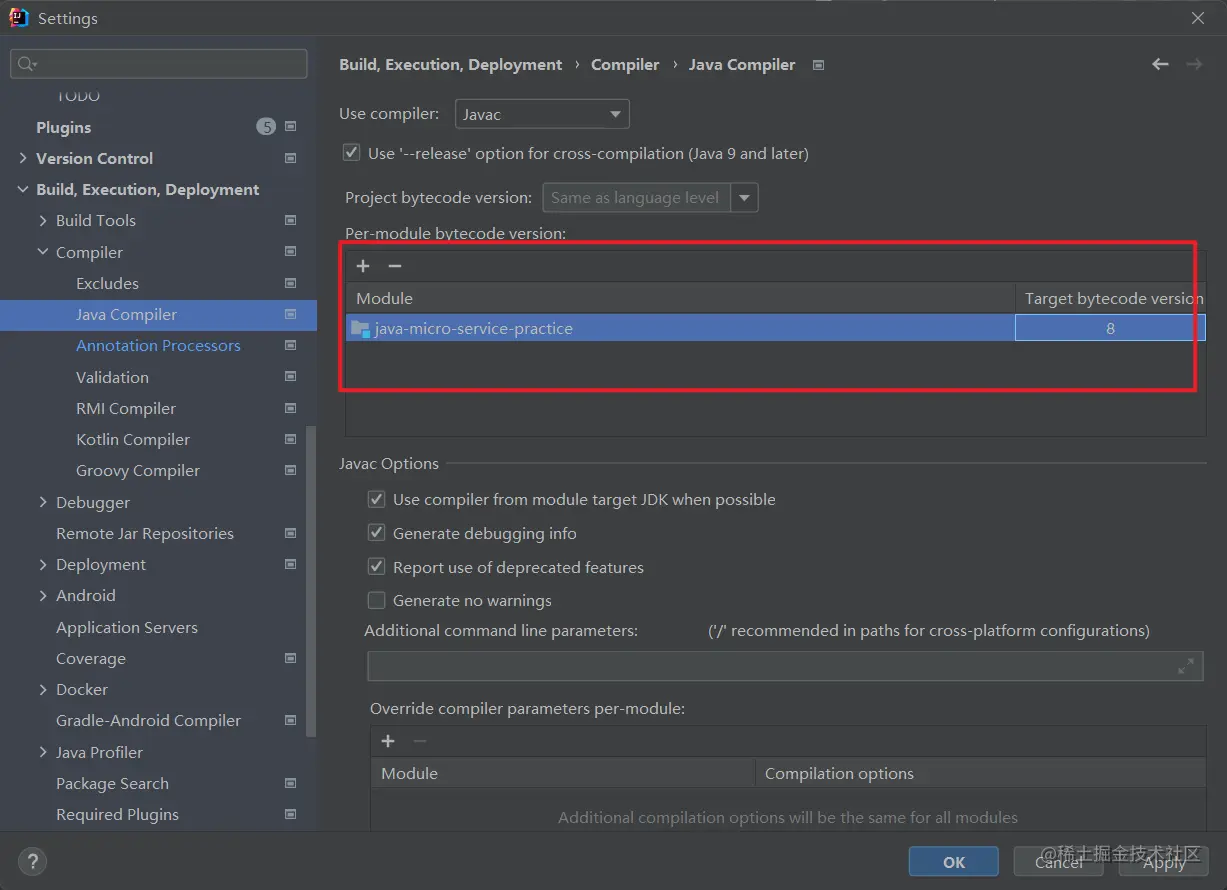
Task: Open the Kotlin Compiler settings page
Action: [133, 439]
